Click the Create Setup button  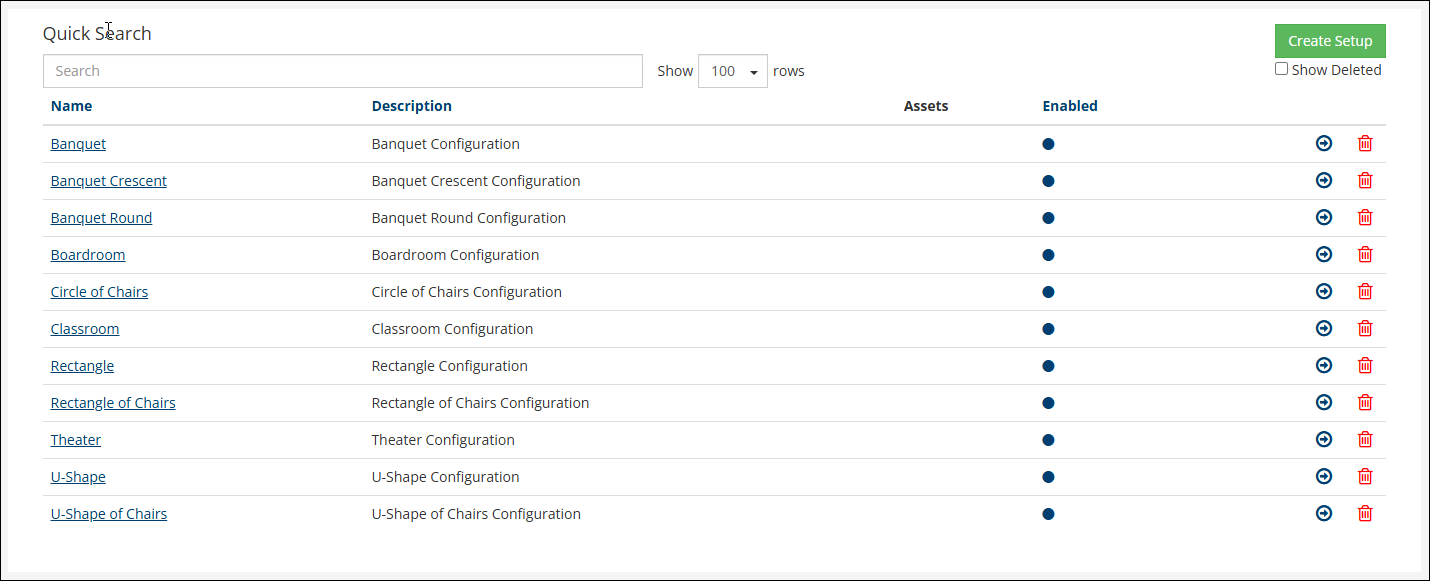pos(1329,41)
